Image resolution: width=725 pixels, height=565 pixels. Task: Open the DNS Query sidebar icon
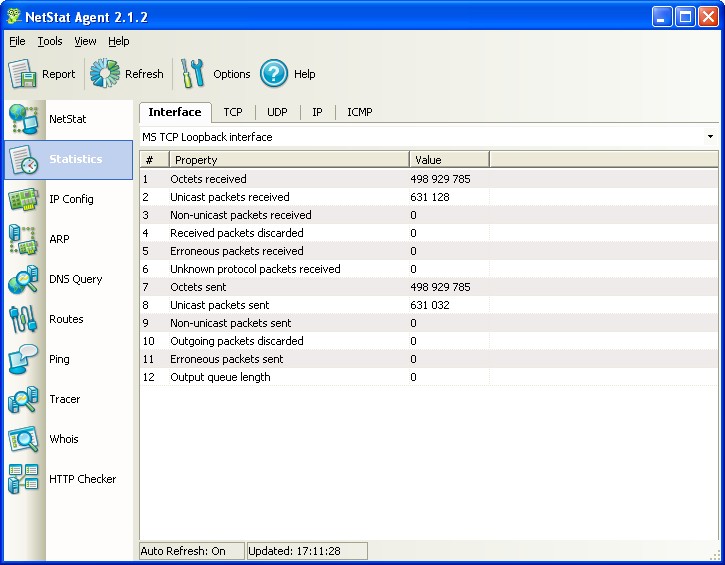coord(23,279)
